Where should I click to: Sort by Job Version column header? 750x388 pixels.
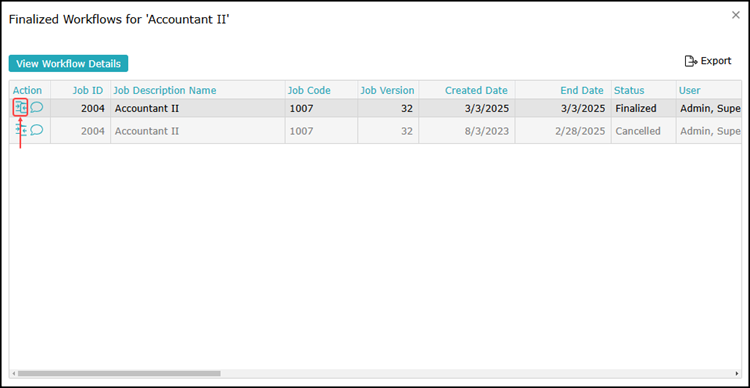click(x=387, y=90)
